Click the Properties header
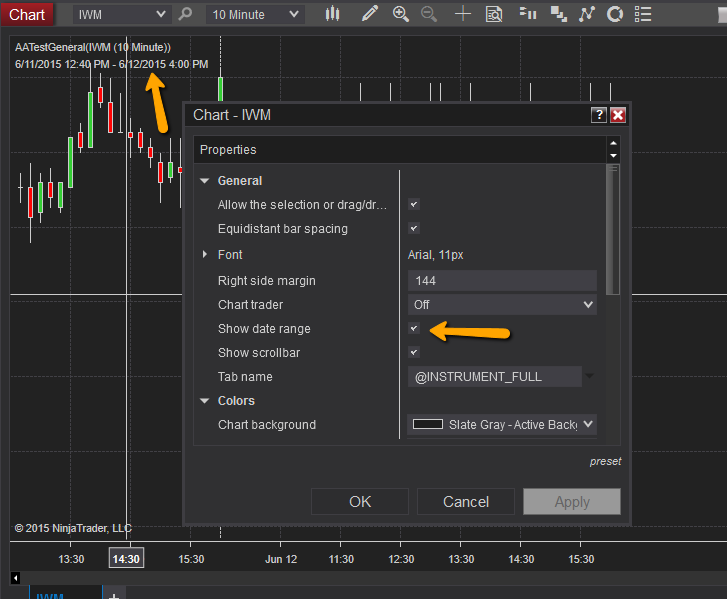This screenshot has height=599, width=727. pyautogui.click(x=400, y=149)
